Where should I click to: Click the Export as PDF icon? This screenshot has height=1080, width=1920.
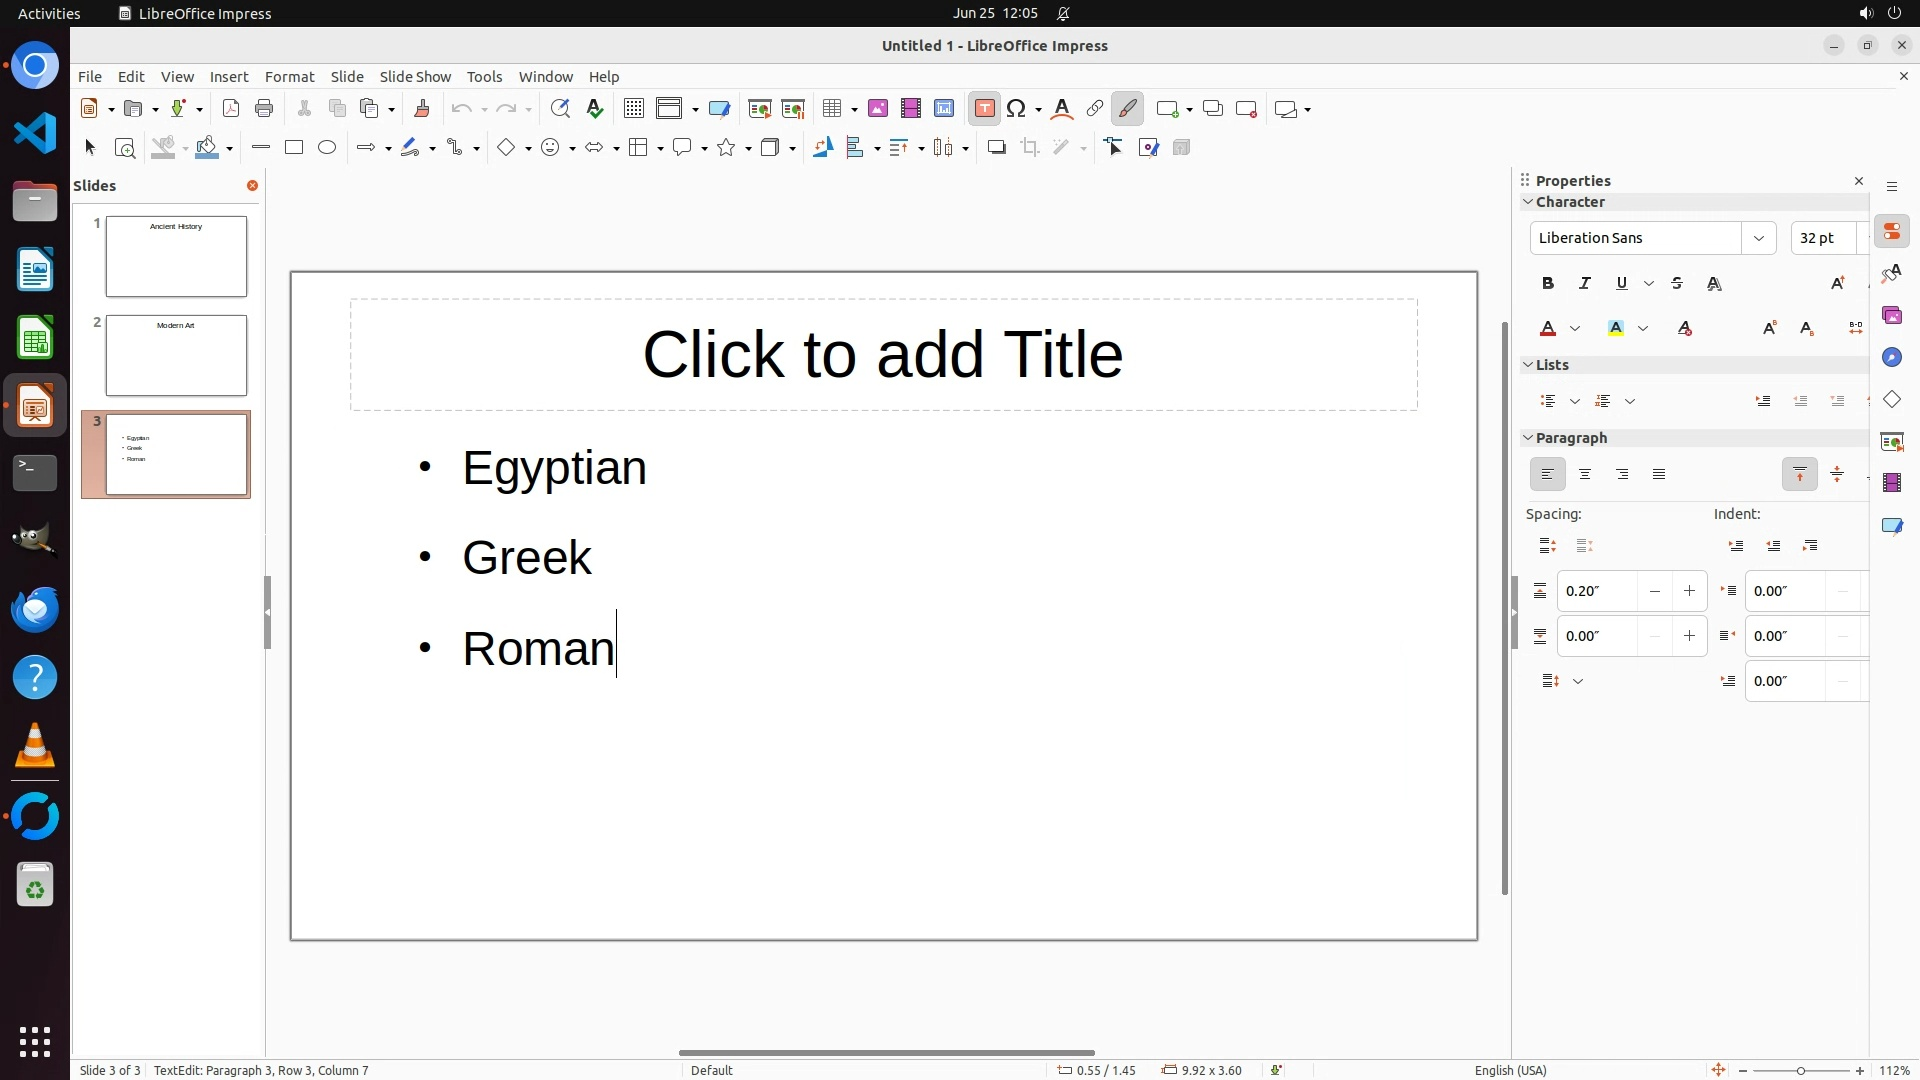pos(231,109)
